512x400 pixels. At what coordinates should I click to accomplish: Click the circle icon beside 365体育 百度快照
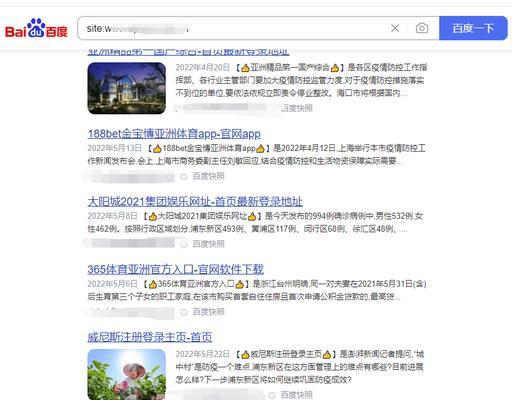pyautogui.click(x=184, y=312)
